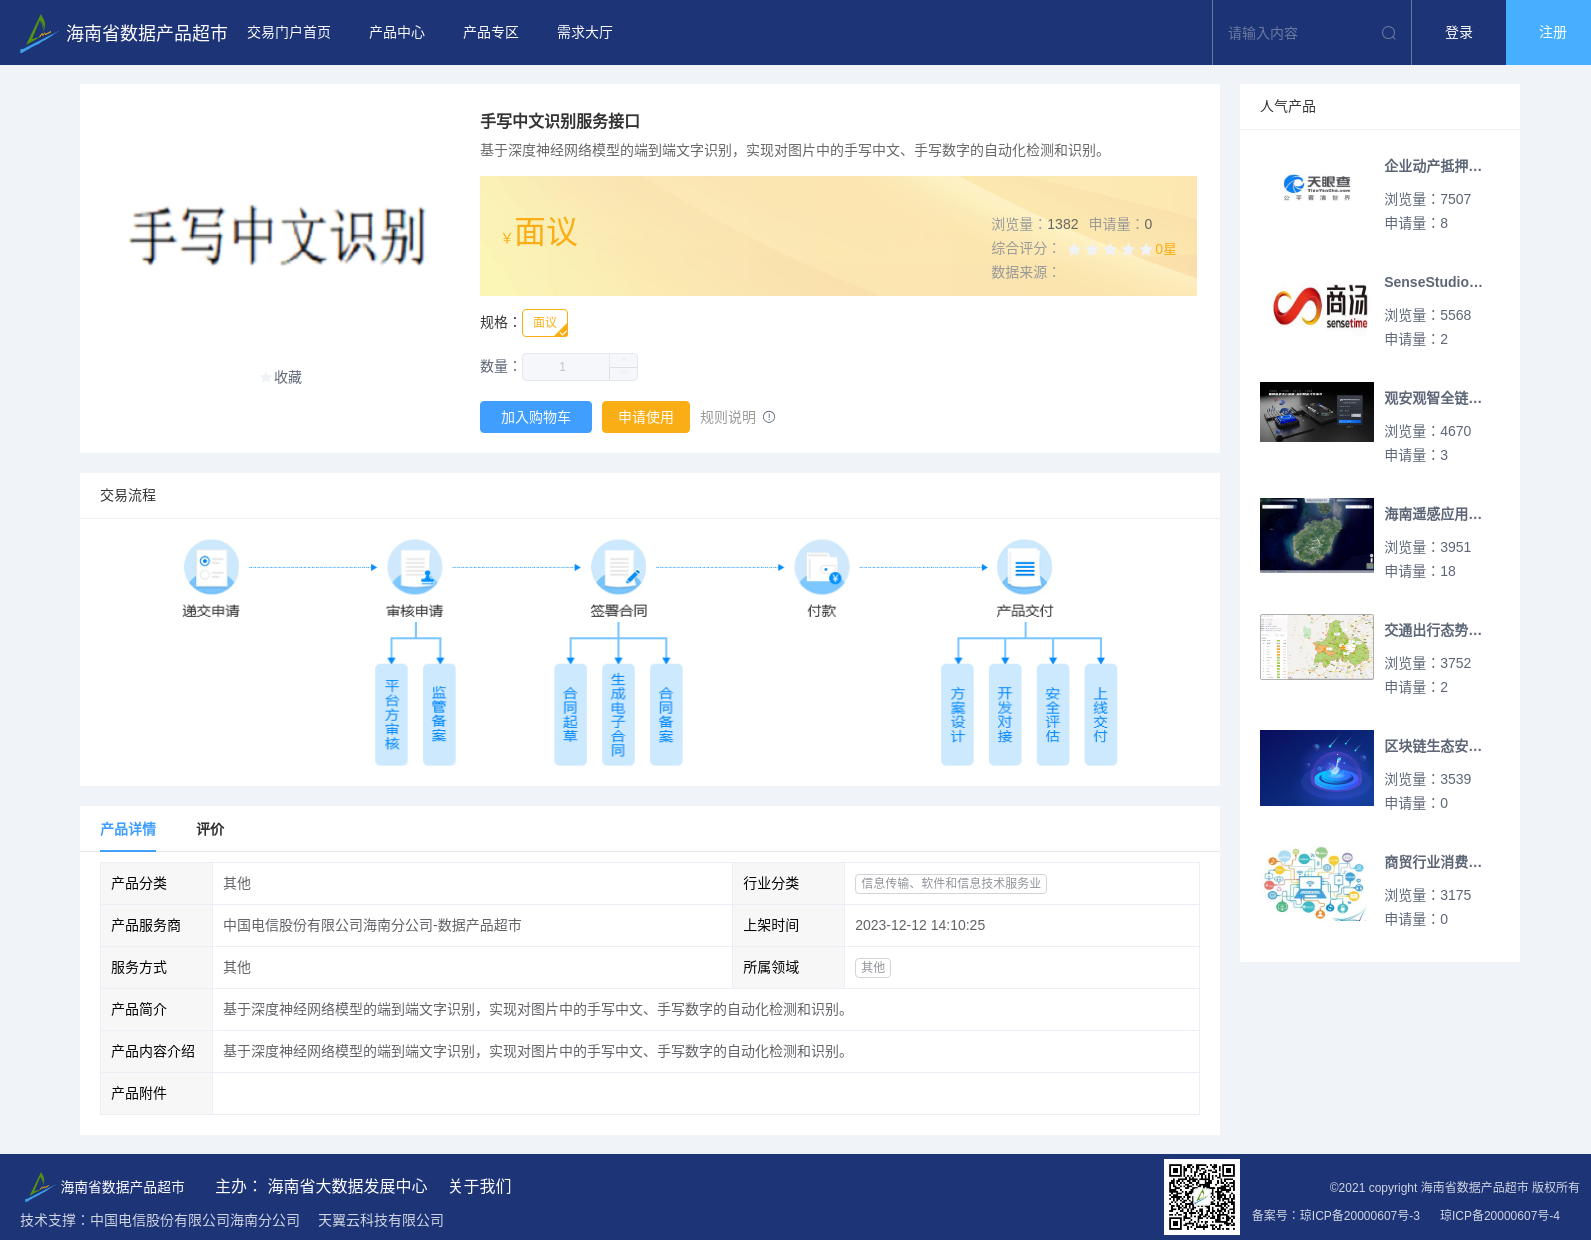This screenshot has height=1240, width=1591.
Task: Open SenseStudio... product title
Action: [x=1433, y=282]
